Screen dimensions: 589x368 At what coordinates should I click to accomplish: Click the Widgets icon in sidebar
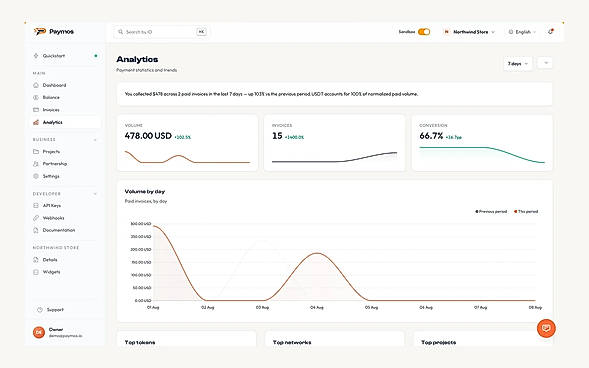coord(36,272)
